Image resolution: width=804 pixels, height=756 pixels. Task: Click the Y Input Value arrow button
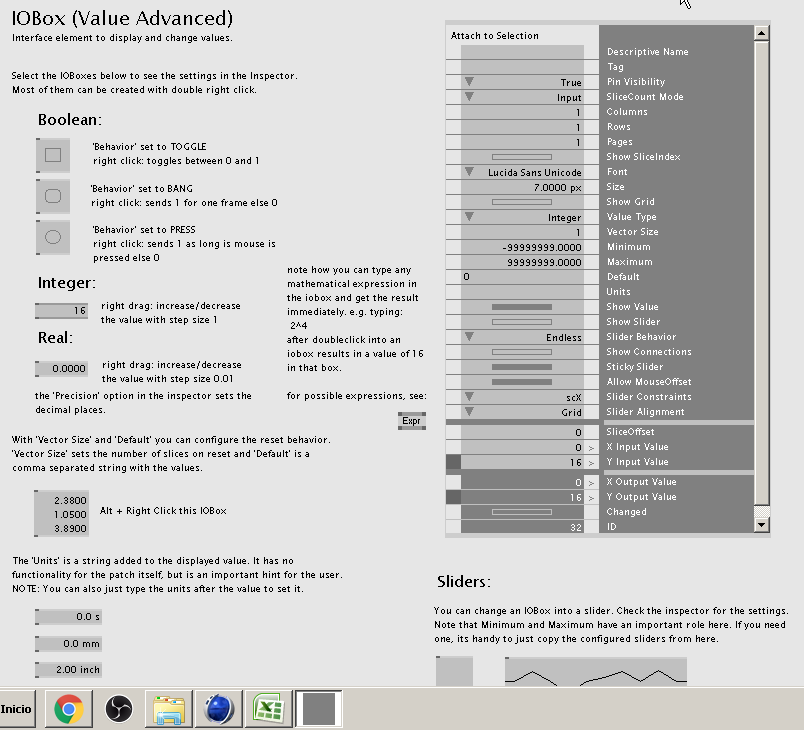pyautogui.click(x=591, y=463)
